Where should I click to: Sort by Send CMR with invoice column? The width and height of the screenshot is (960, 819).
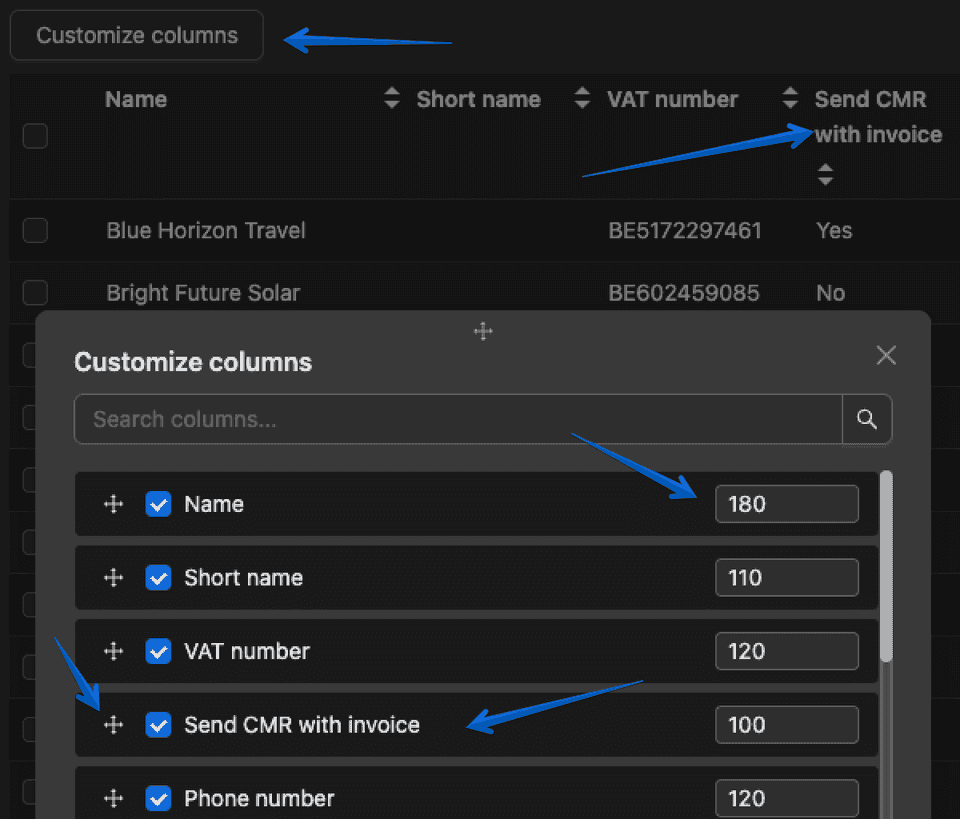coord(825,174)
